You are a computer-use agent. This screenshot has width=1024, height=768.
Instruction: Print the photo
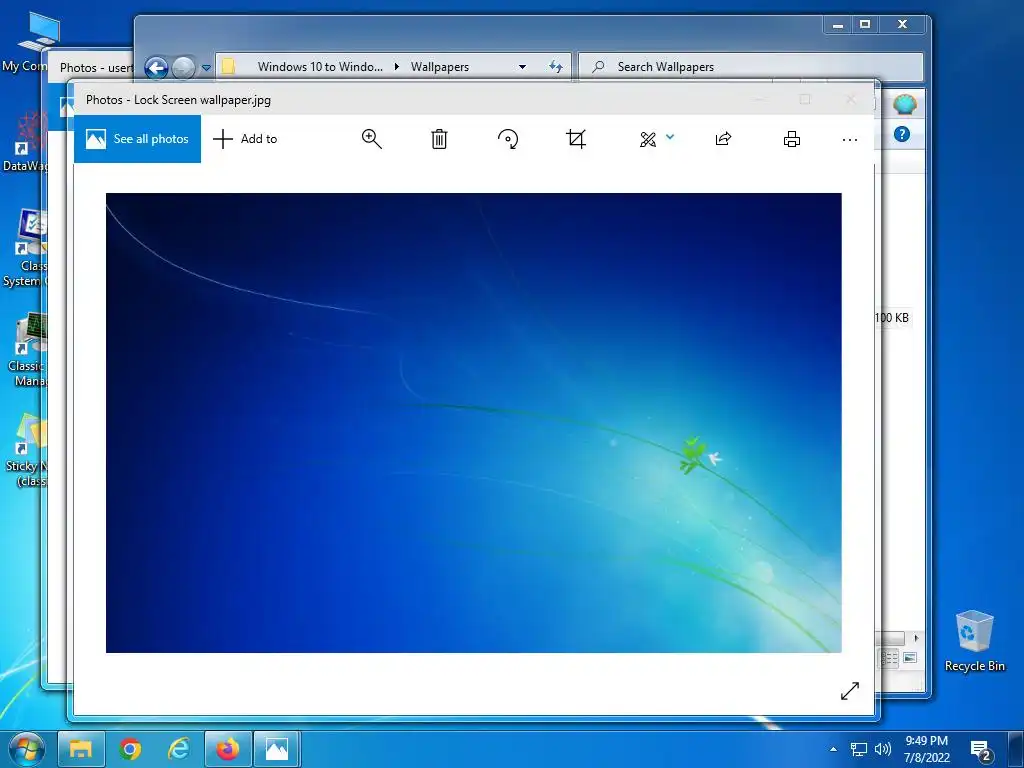tap(792, 138)
